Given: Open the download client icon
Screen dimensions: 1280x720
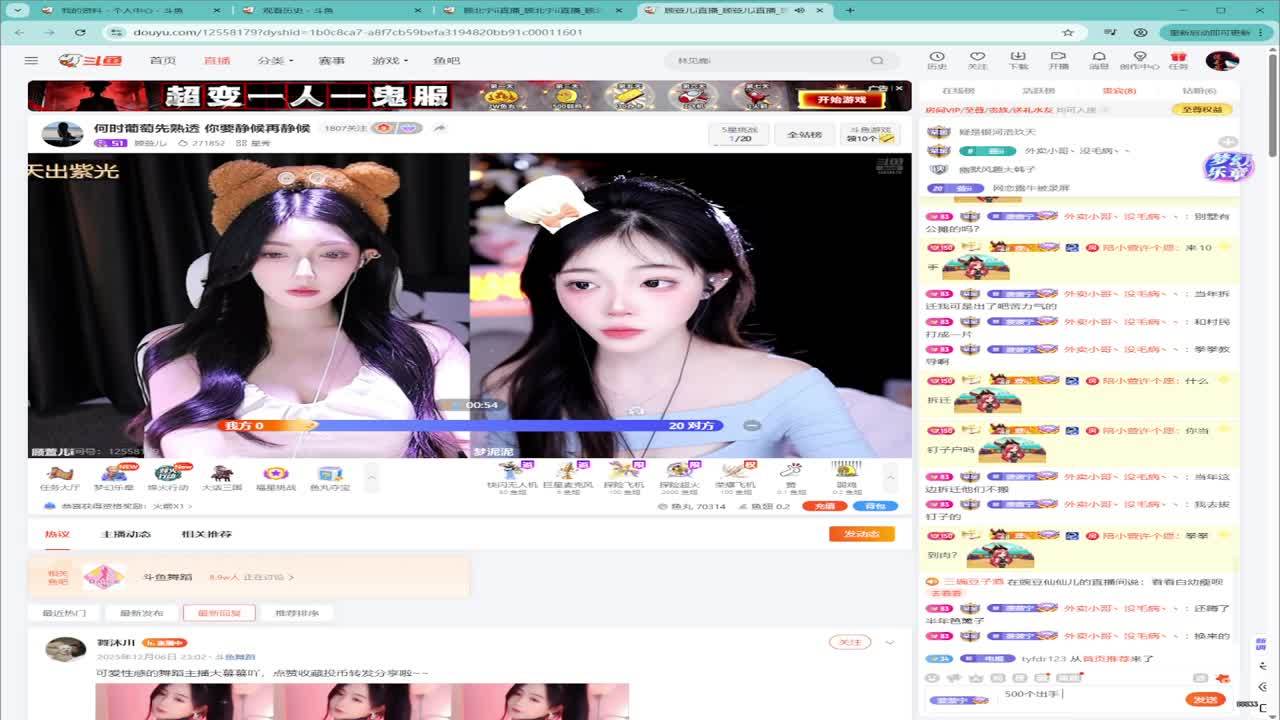Looking at the screenshot, I should (1017, 60).
